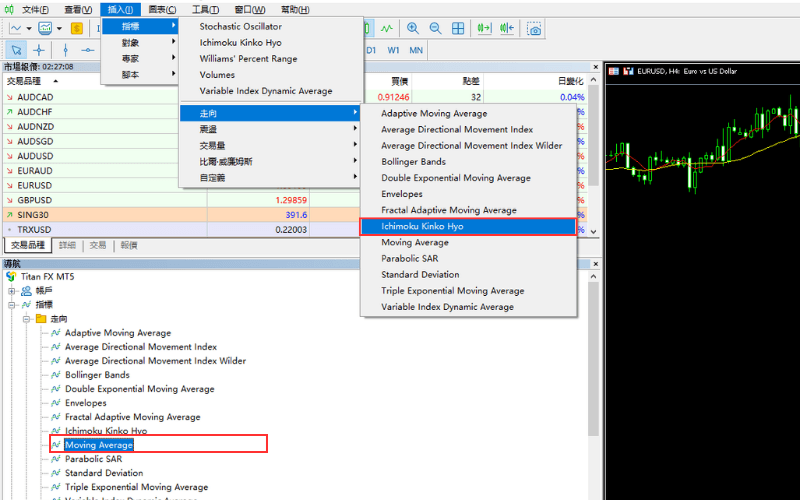Image resolution: width=800 pixels, height=500 pixels.
Task: Click the chart shift icon
Action: click(510, 29)
